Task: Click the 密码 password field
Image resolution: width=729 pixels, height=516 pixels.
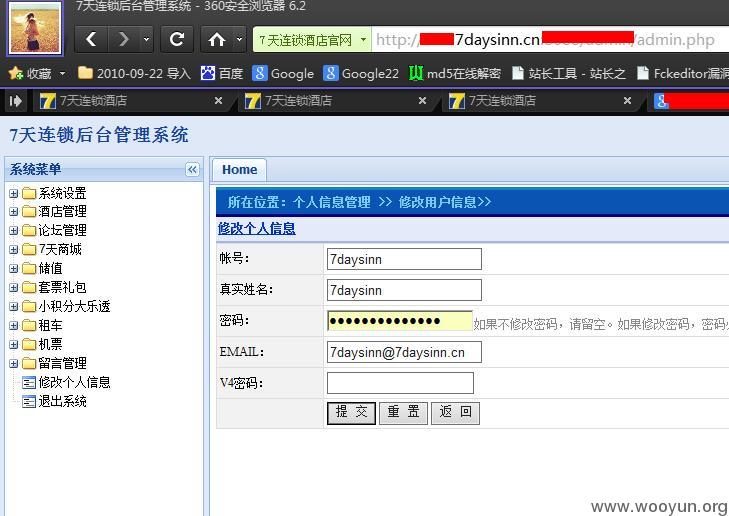Action: (400, 321)
